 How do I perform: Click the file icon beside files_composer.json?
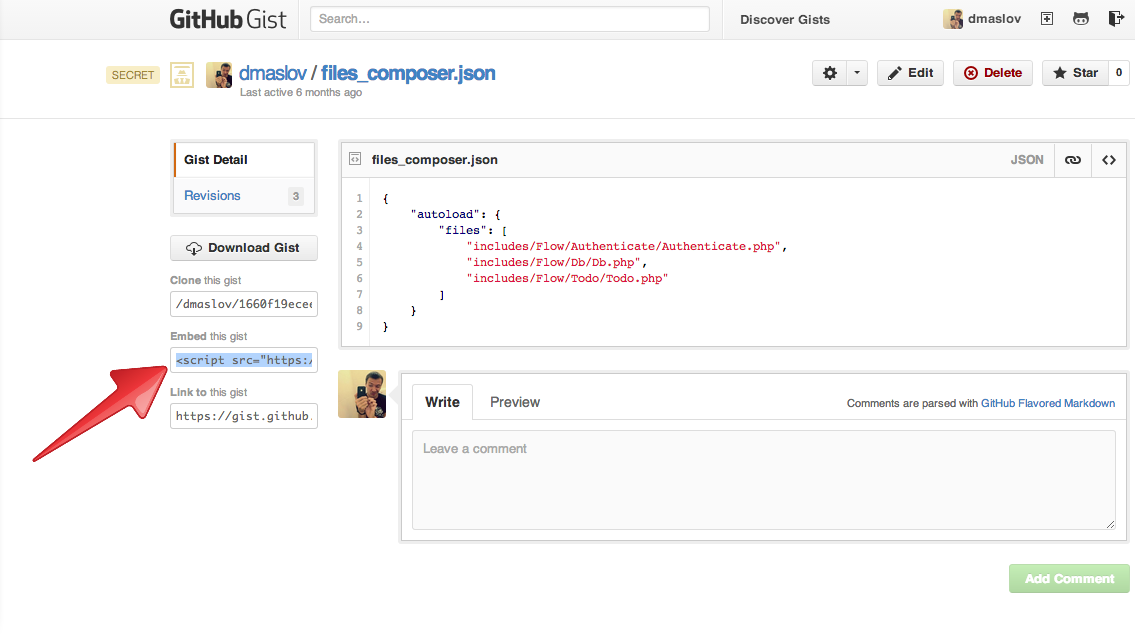click(x=355, y=159)
